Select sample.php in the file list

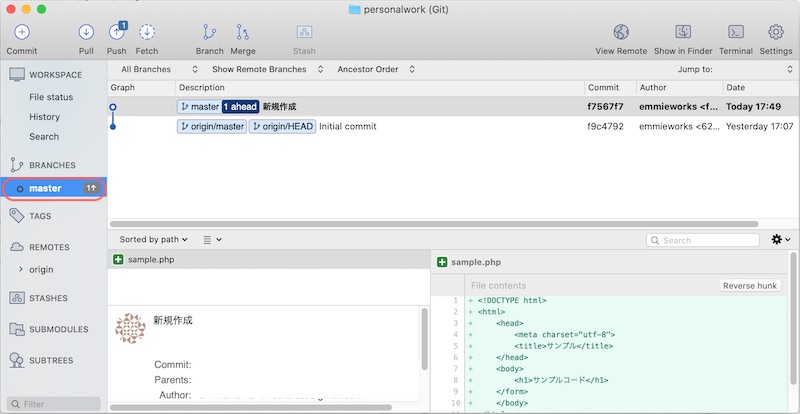pos(269,259)
